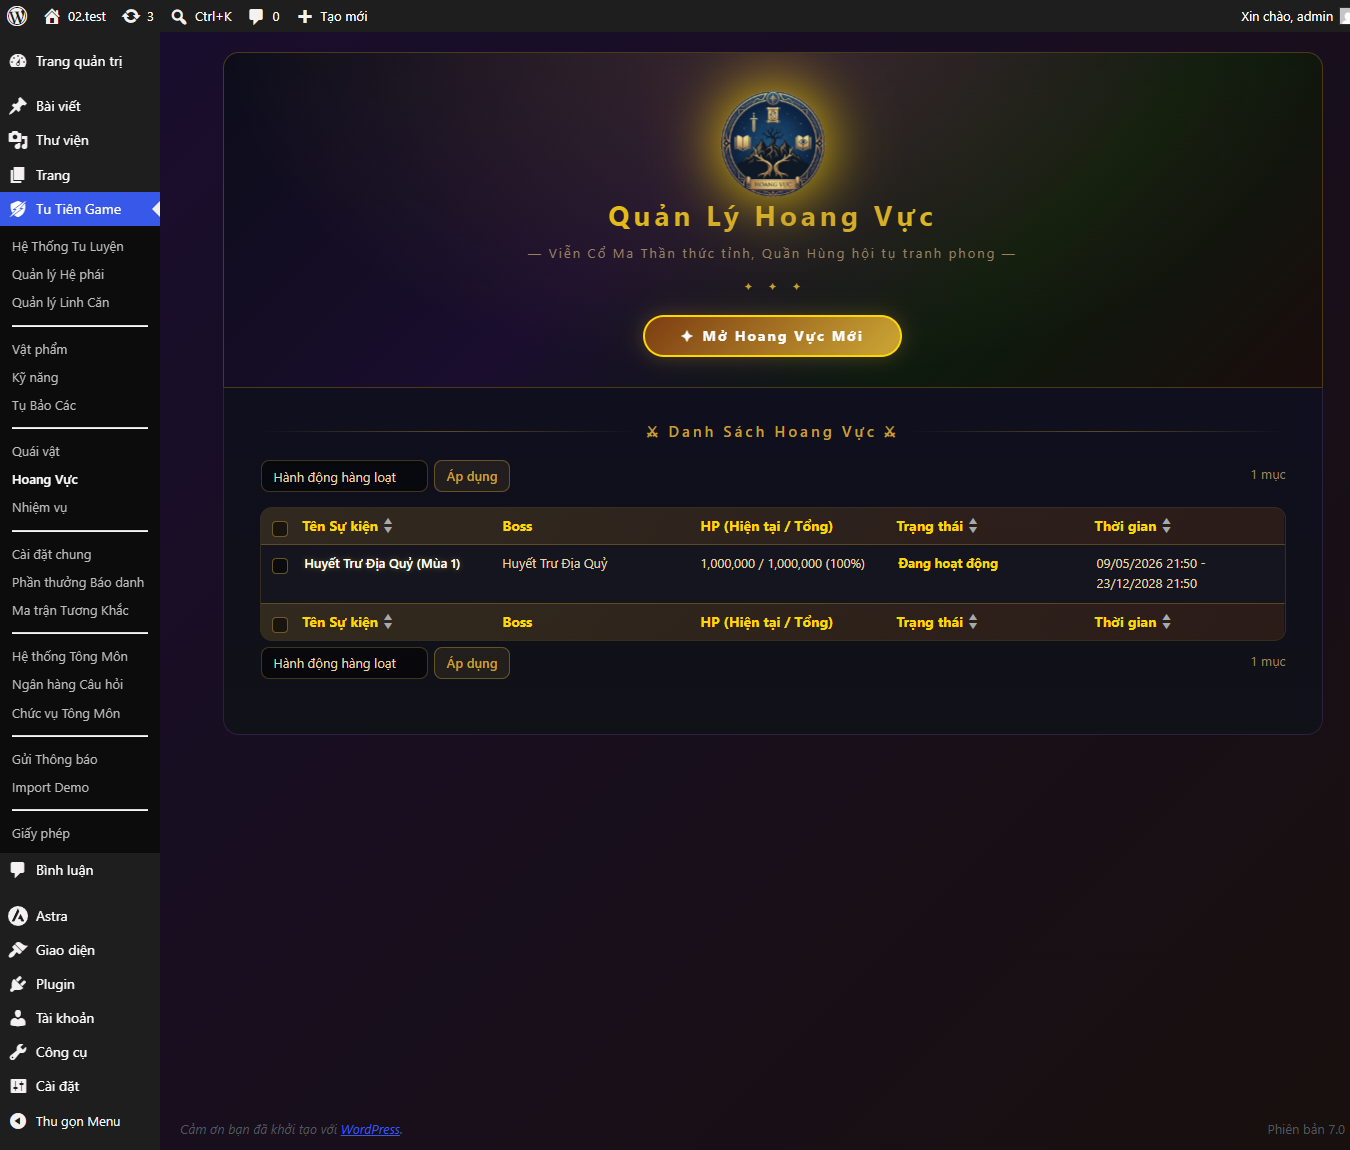
Task: Follow the WordPress footer link
Action: 370,1129
